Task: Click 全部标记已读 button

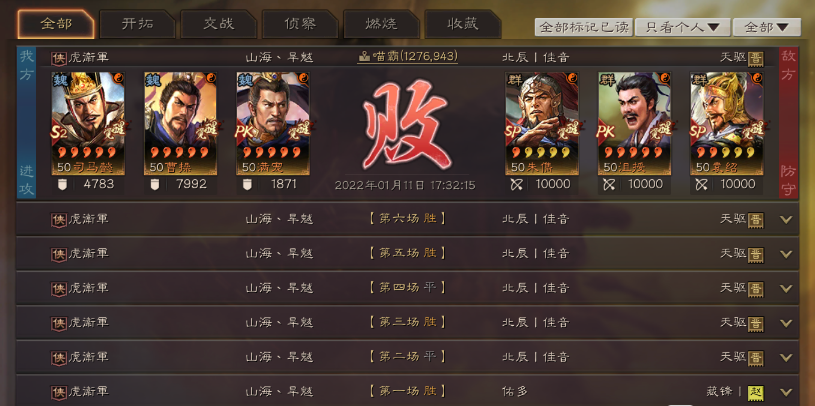Action: pyautogui.click(x=584, y=27)
